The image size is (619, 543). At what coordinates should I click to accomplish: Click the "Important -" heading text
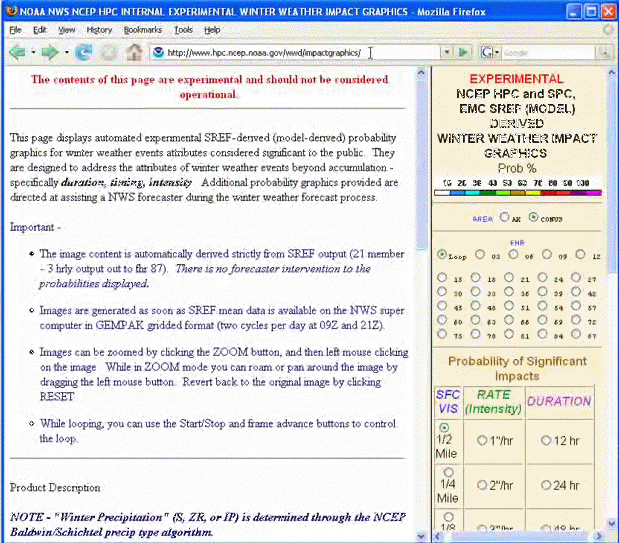[35, 227]
